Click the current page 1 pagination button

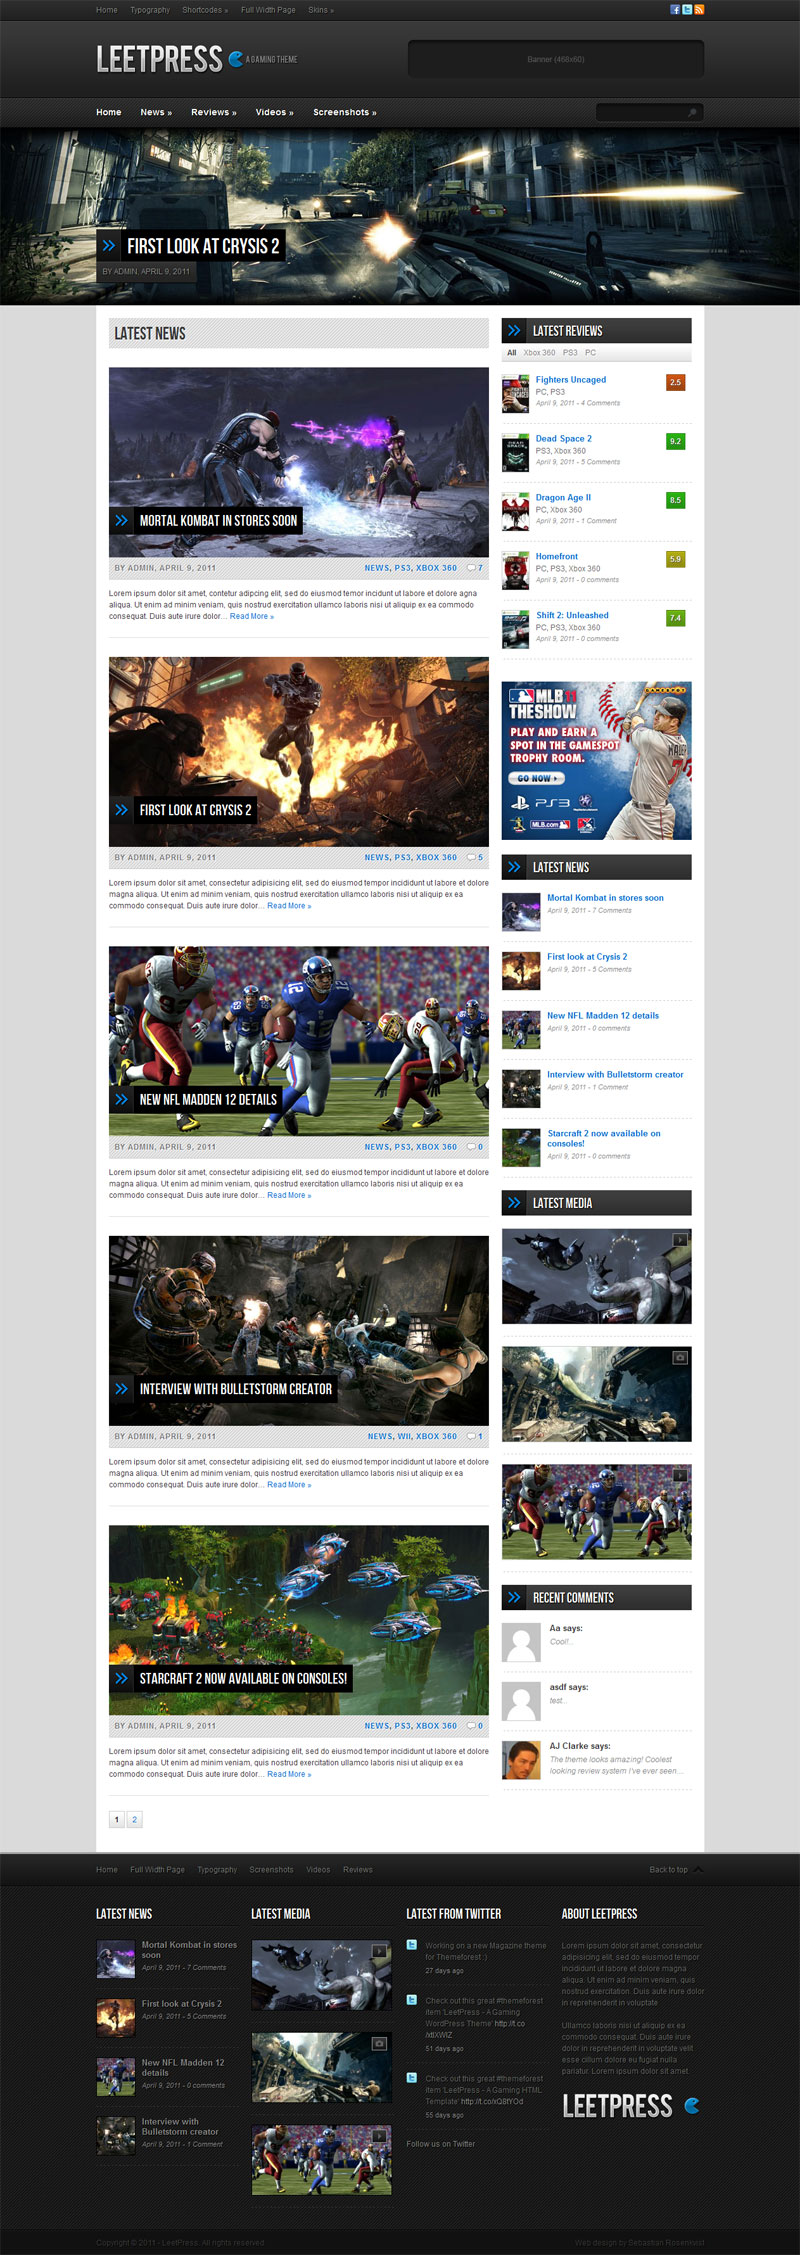117,1819
